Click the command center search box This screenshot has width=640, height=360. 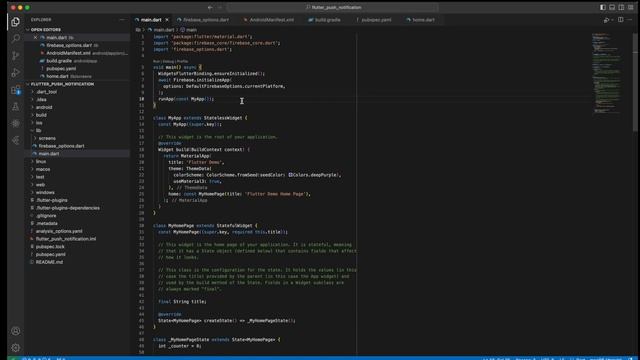pyautogui.click(x=333, y=7)
